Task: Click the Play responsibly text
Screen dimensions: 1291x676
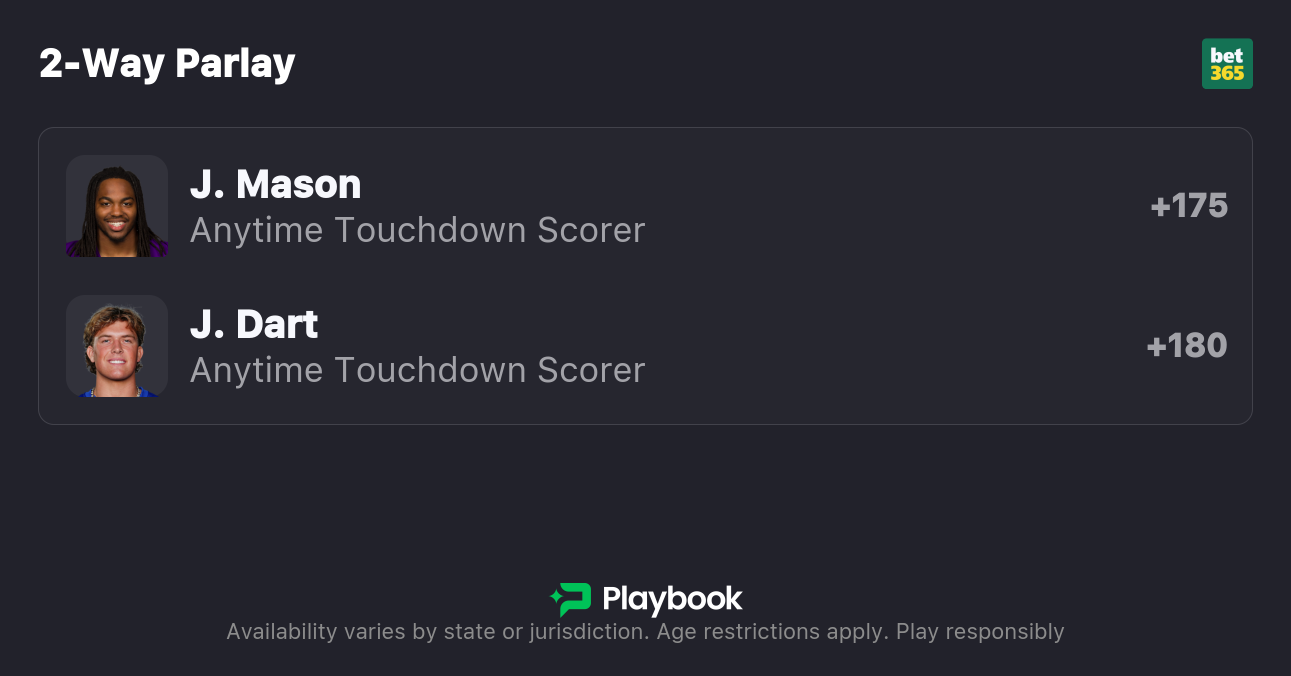Action: (980, 632)
